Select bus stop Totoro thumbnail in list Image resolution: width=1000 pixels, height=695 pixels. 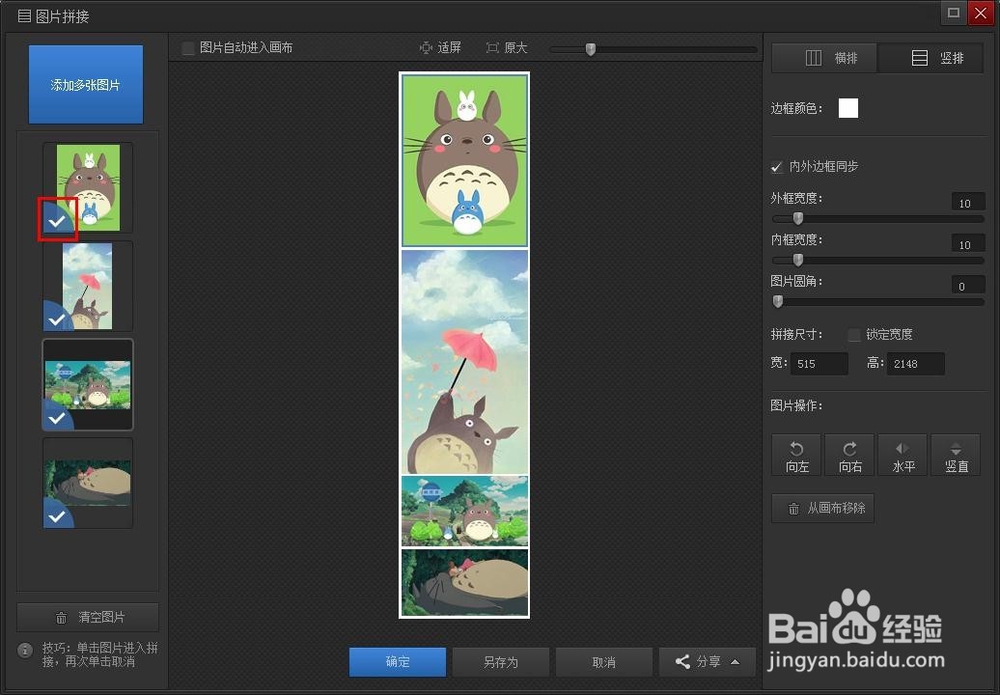88,384
